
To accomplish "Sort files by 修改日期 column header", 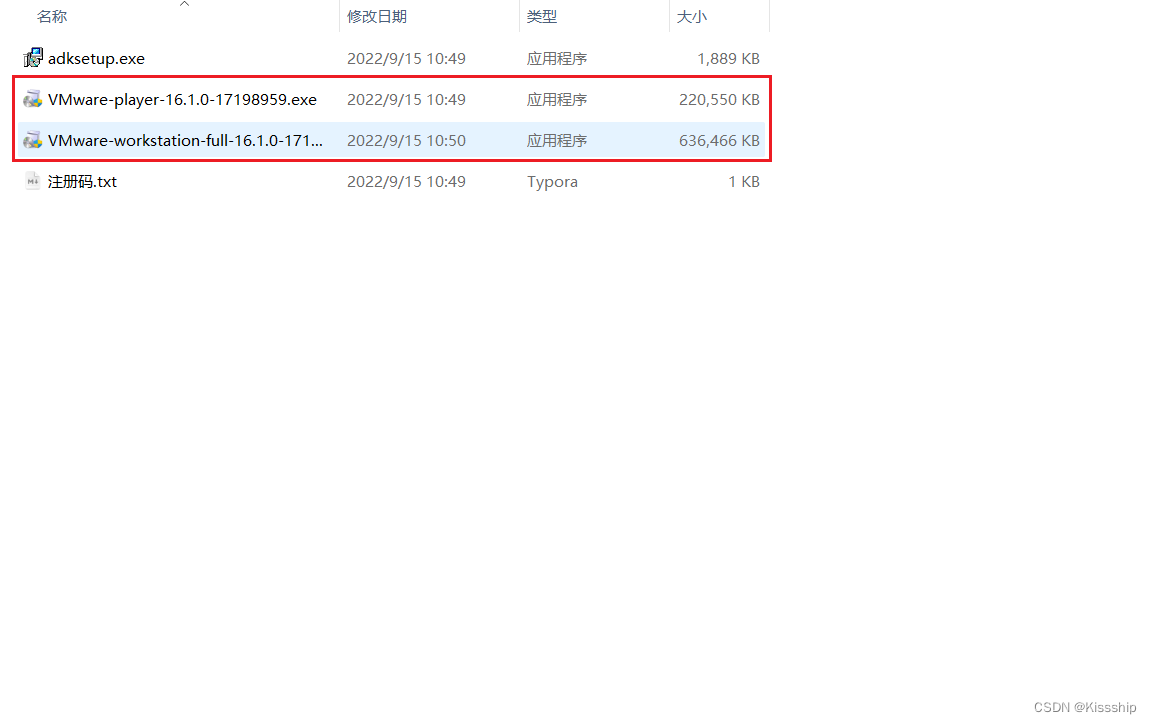I will click(x=377, y=17).
